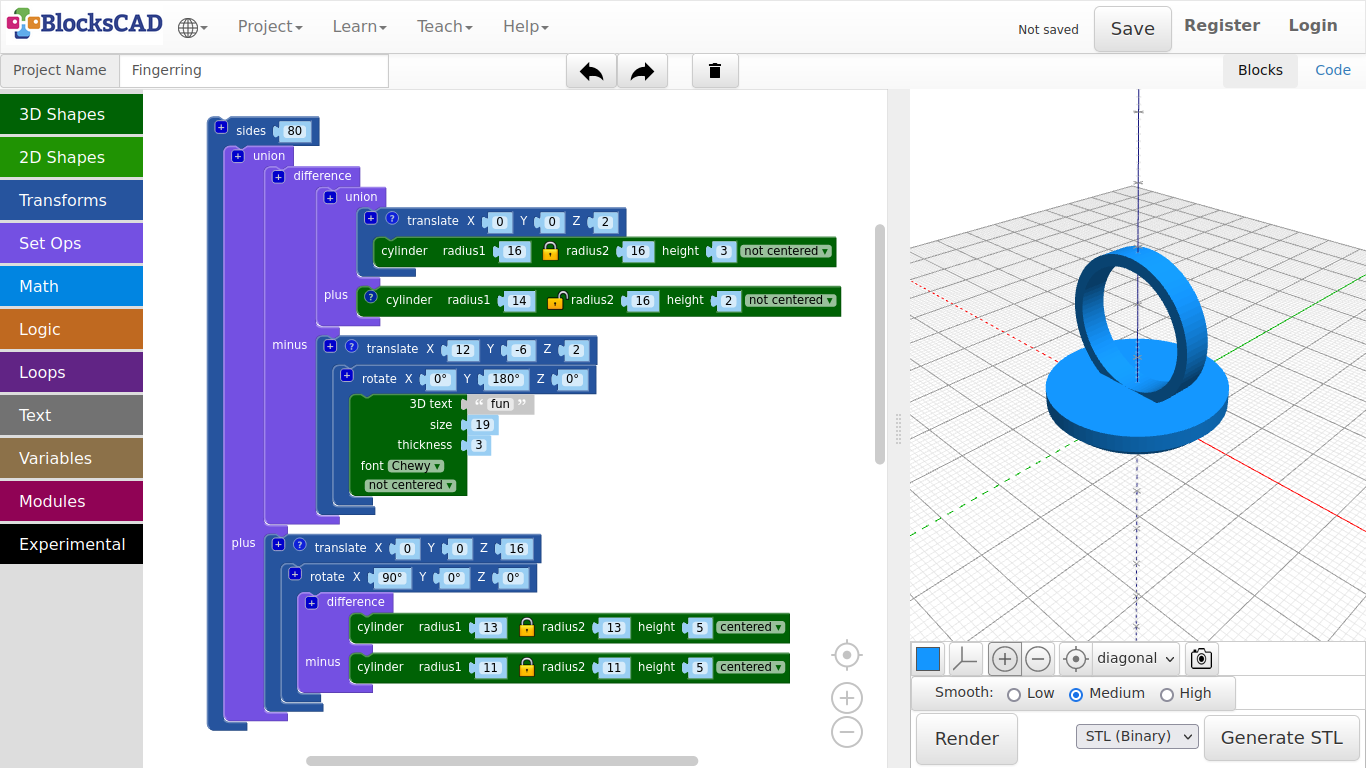
Task: Select High smoothness option
Action: click(x=1166, y=694)
